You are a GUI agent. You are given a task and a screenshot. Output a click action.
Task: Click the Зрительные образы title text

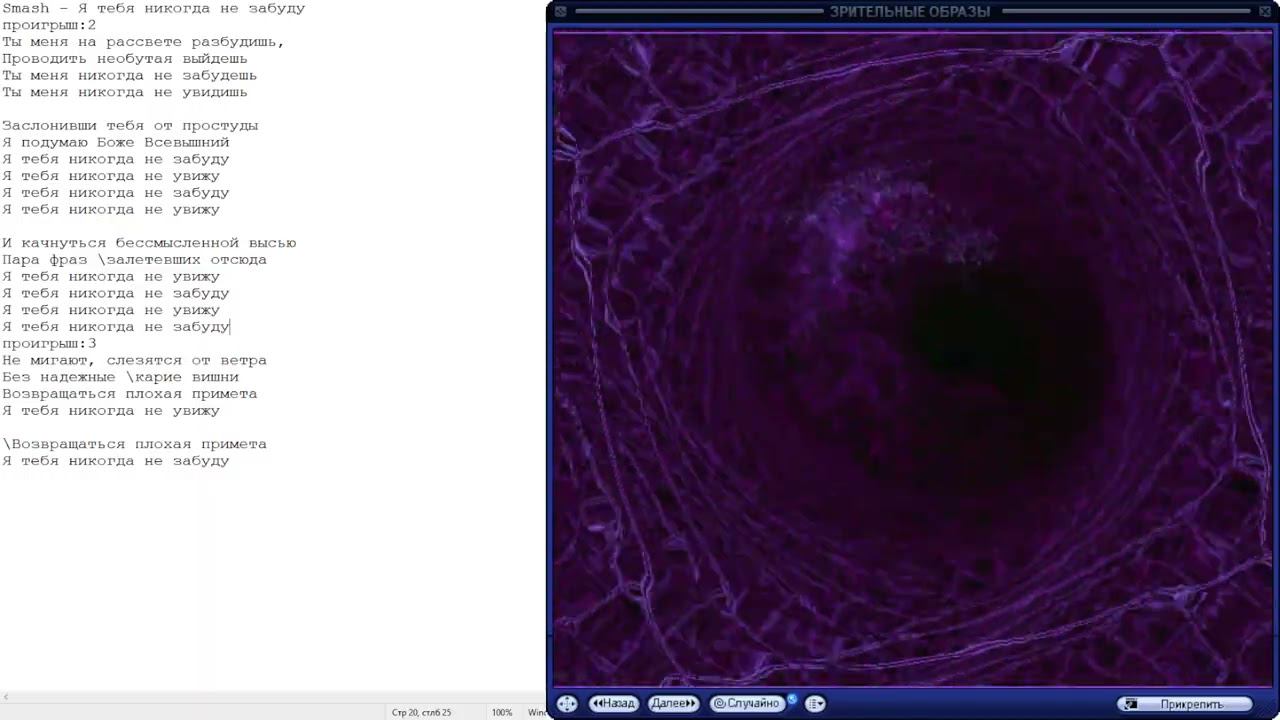(x=909, y=12)
